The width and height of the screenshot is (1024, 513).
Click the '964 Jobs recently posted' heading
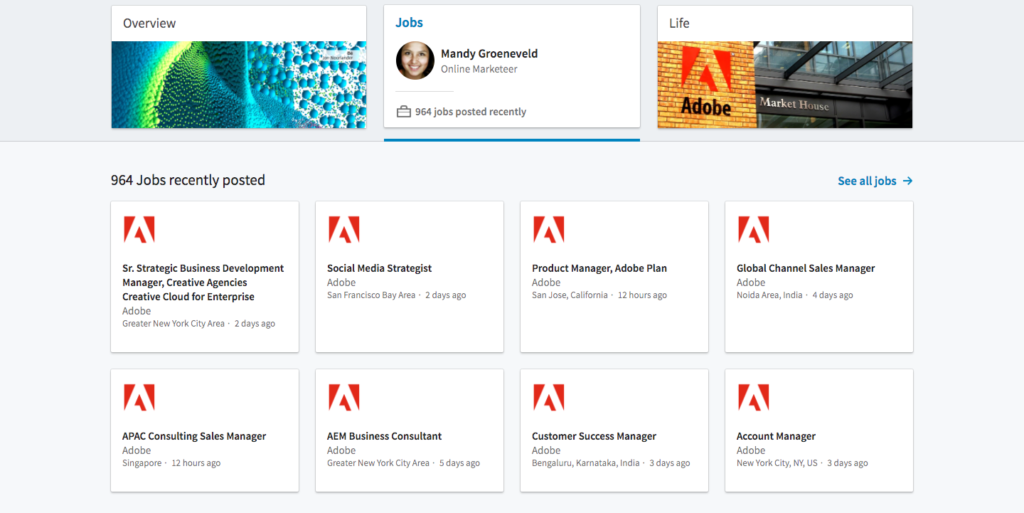click(188, 180)
